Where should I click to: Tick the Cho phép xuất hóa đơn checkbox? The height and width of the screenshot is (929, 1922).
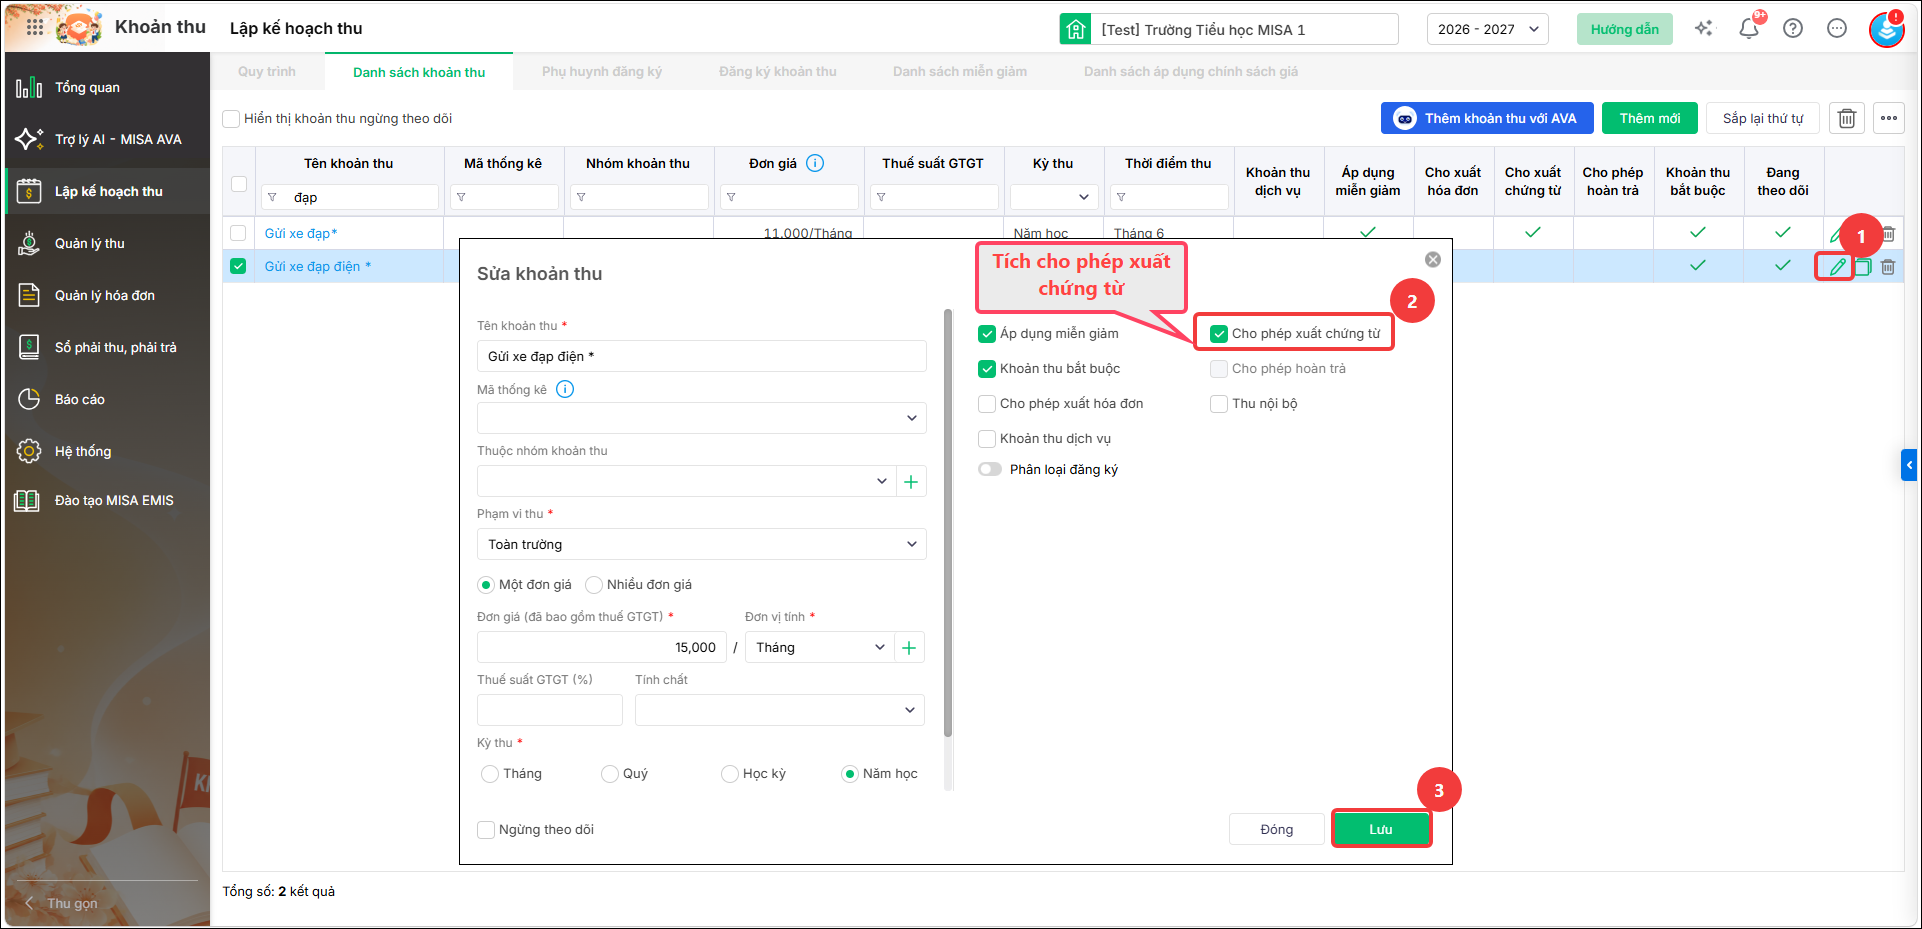(x=987, y=404)
